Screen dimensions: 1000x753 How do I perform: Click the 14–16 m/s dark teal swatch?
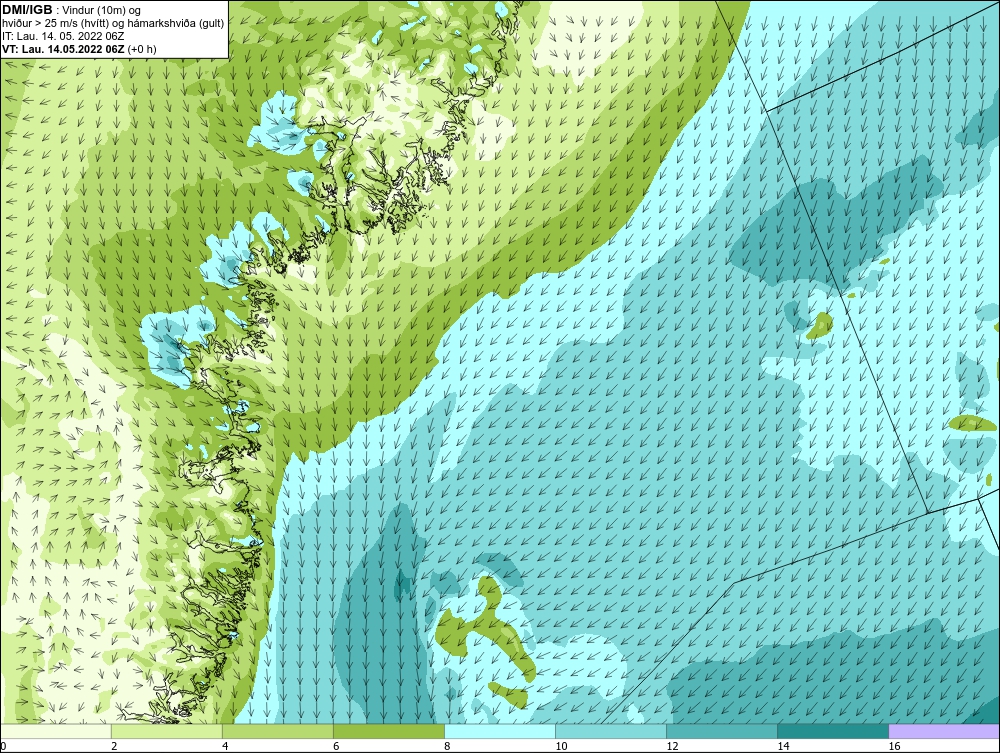(833, 731)
